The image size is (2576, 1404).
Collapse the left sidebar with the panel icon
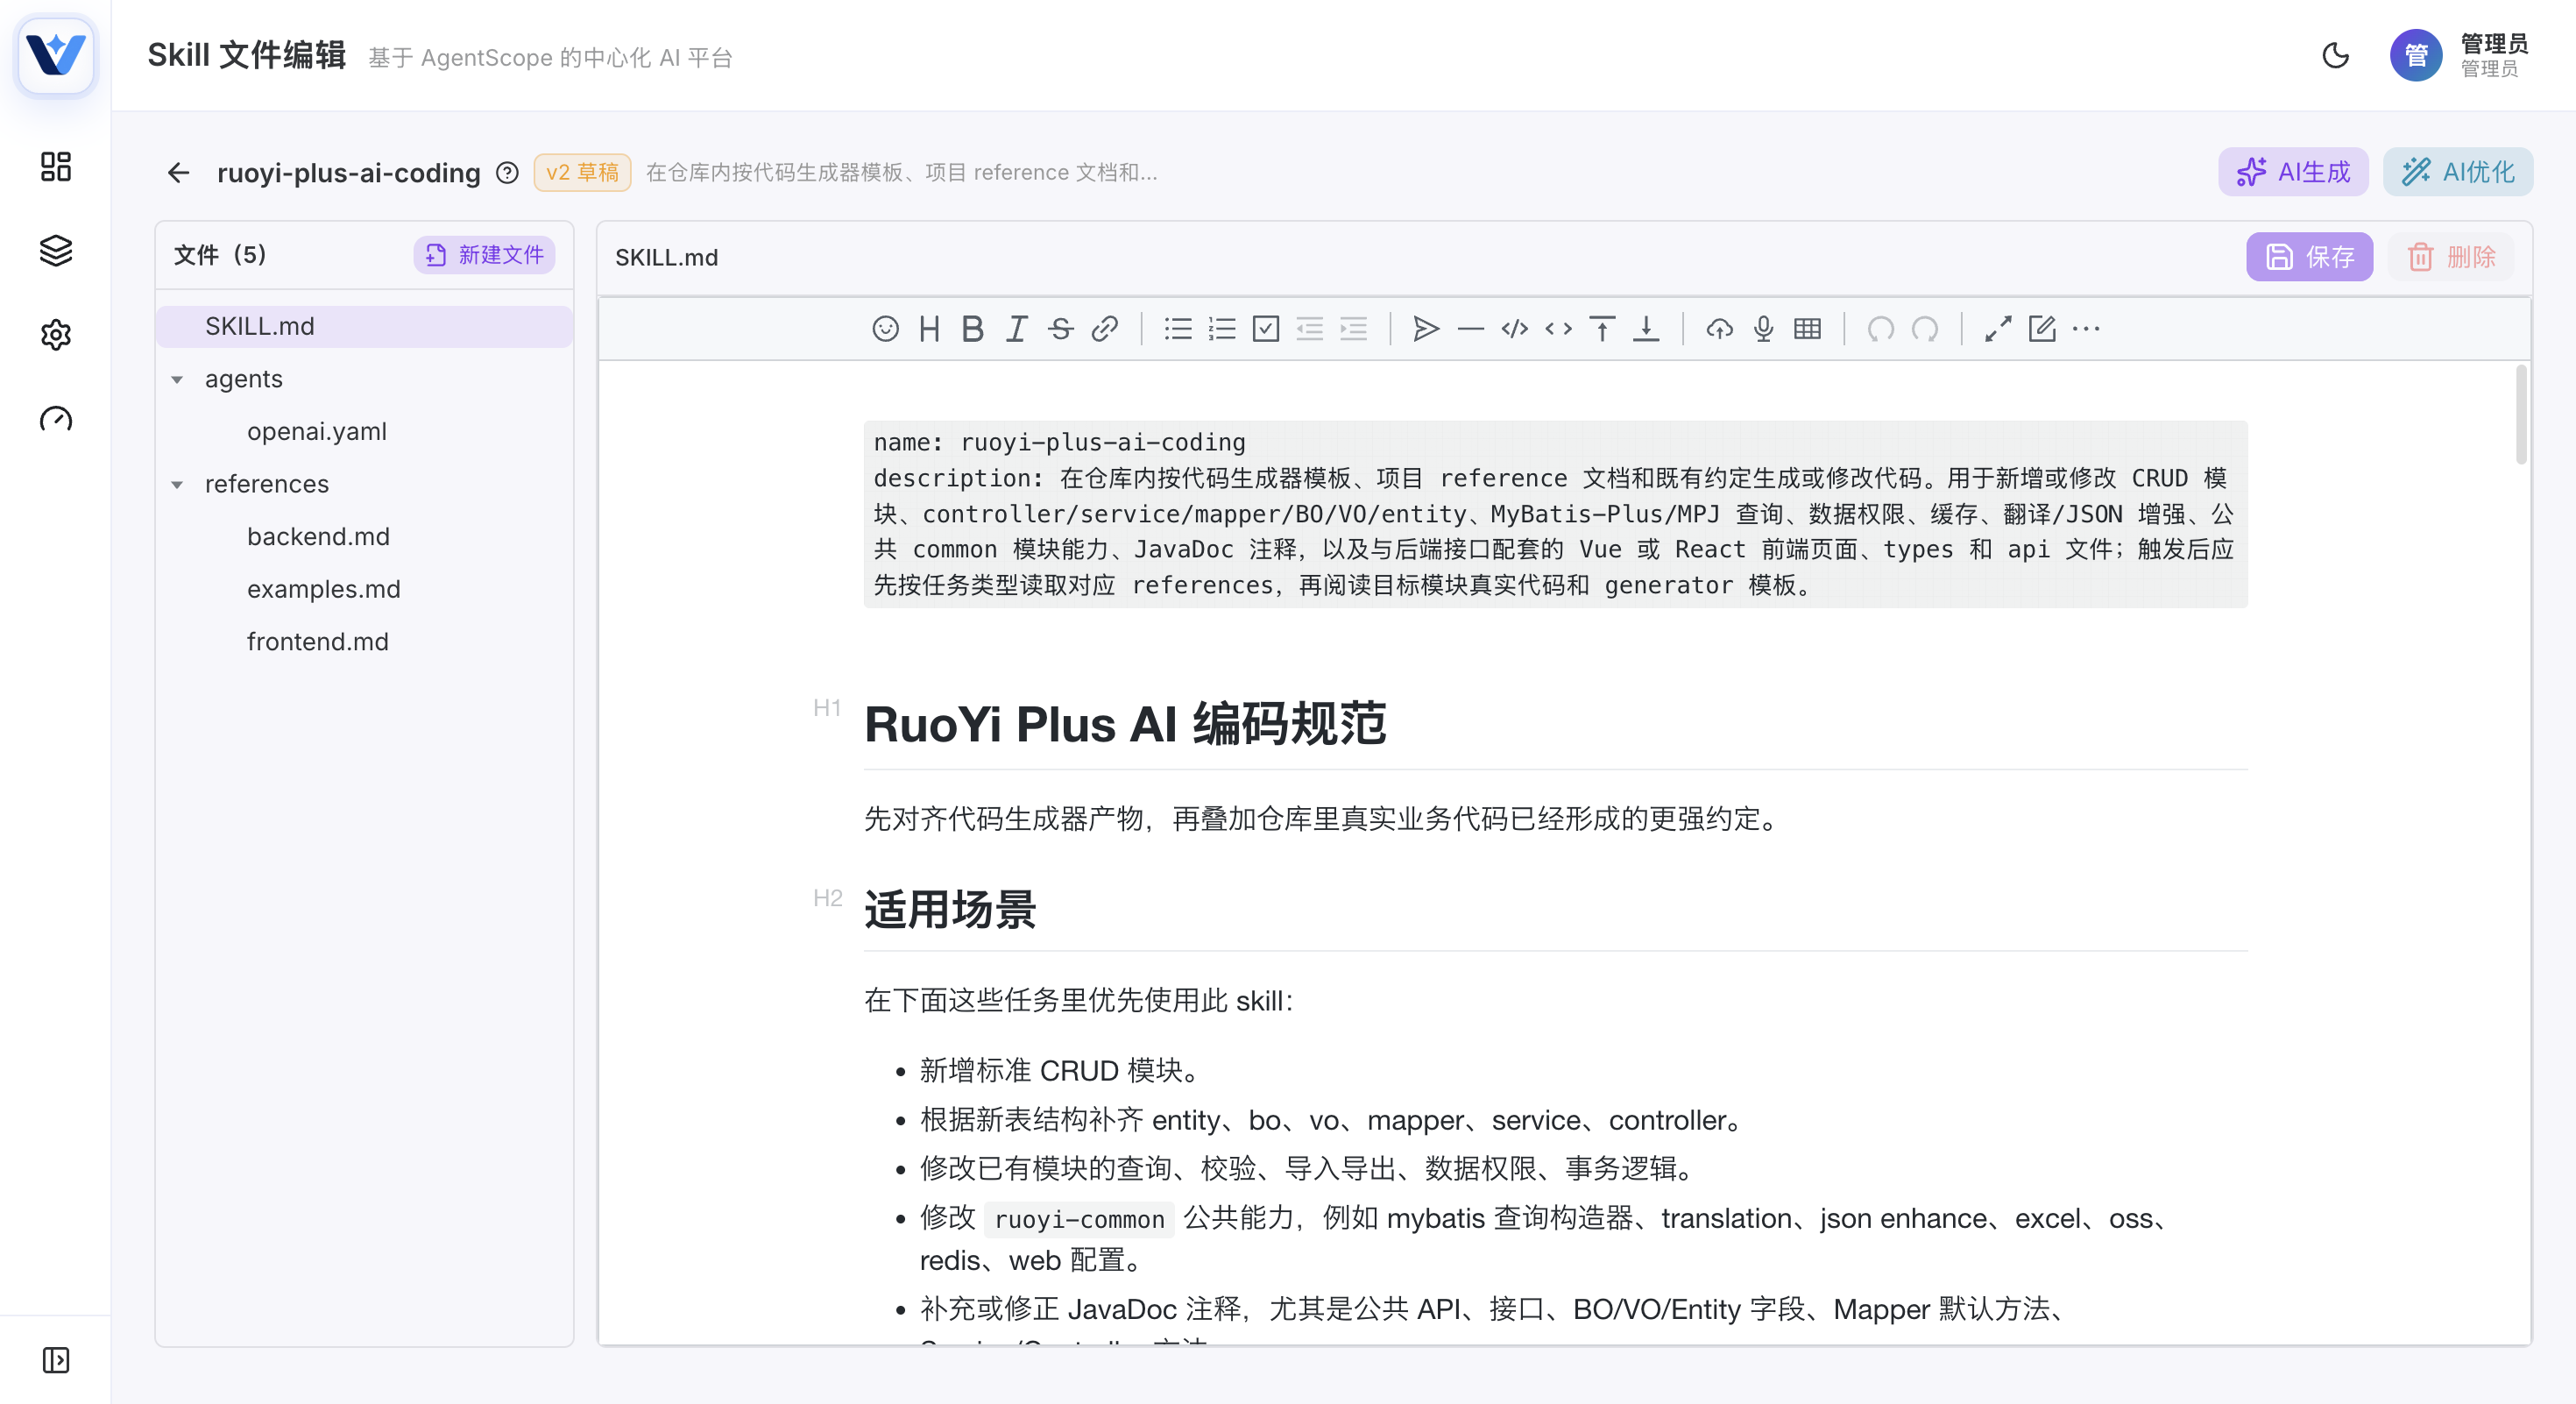56,1360
